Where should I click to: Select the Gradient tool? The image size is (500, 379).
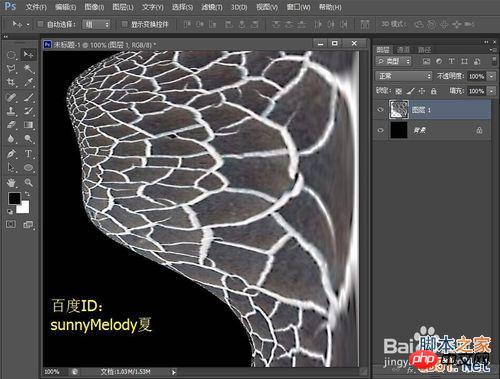[28, 125]
